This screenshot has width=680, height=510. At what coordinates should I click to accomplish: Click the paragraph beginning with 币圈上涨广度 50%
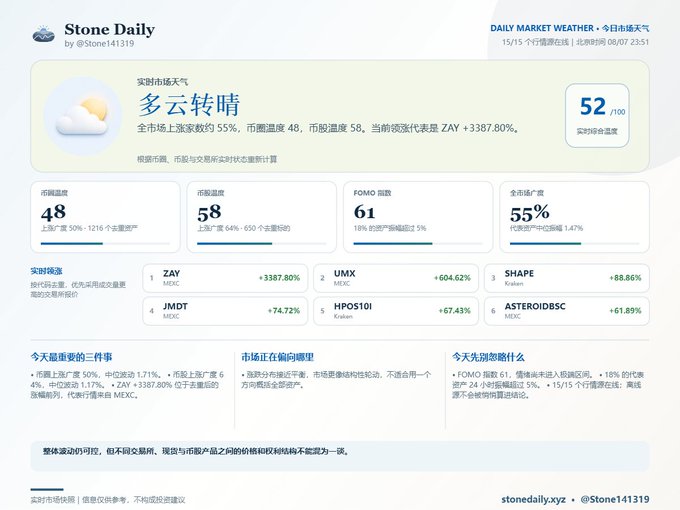(127, 385)
